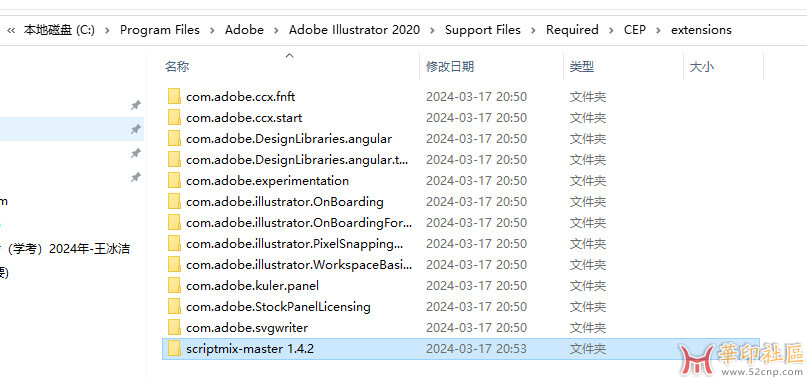Viewport: 807px width, 379px height.
Task: Click the com.adobe.kuler.panel folder icon
Action: (x=174, y=286)
